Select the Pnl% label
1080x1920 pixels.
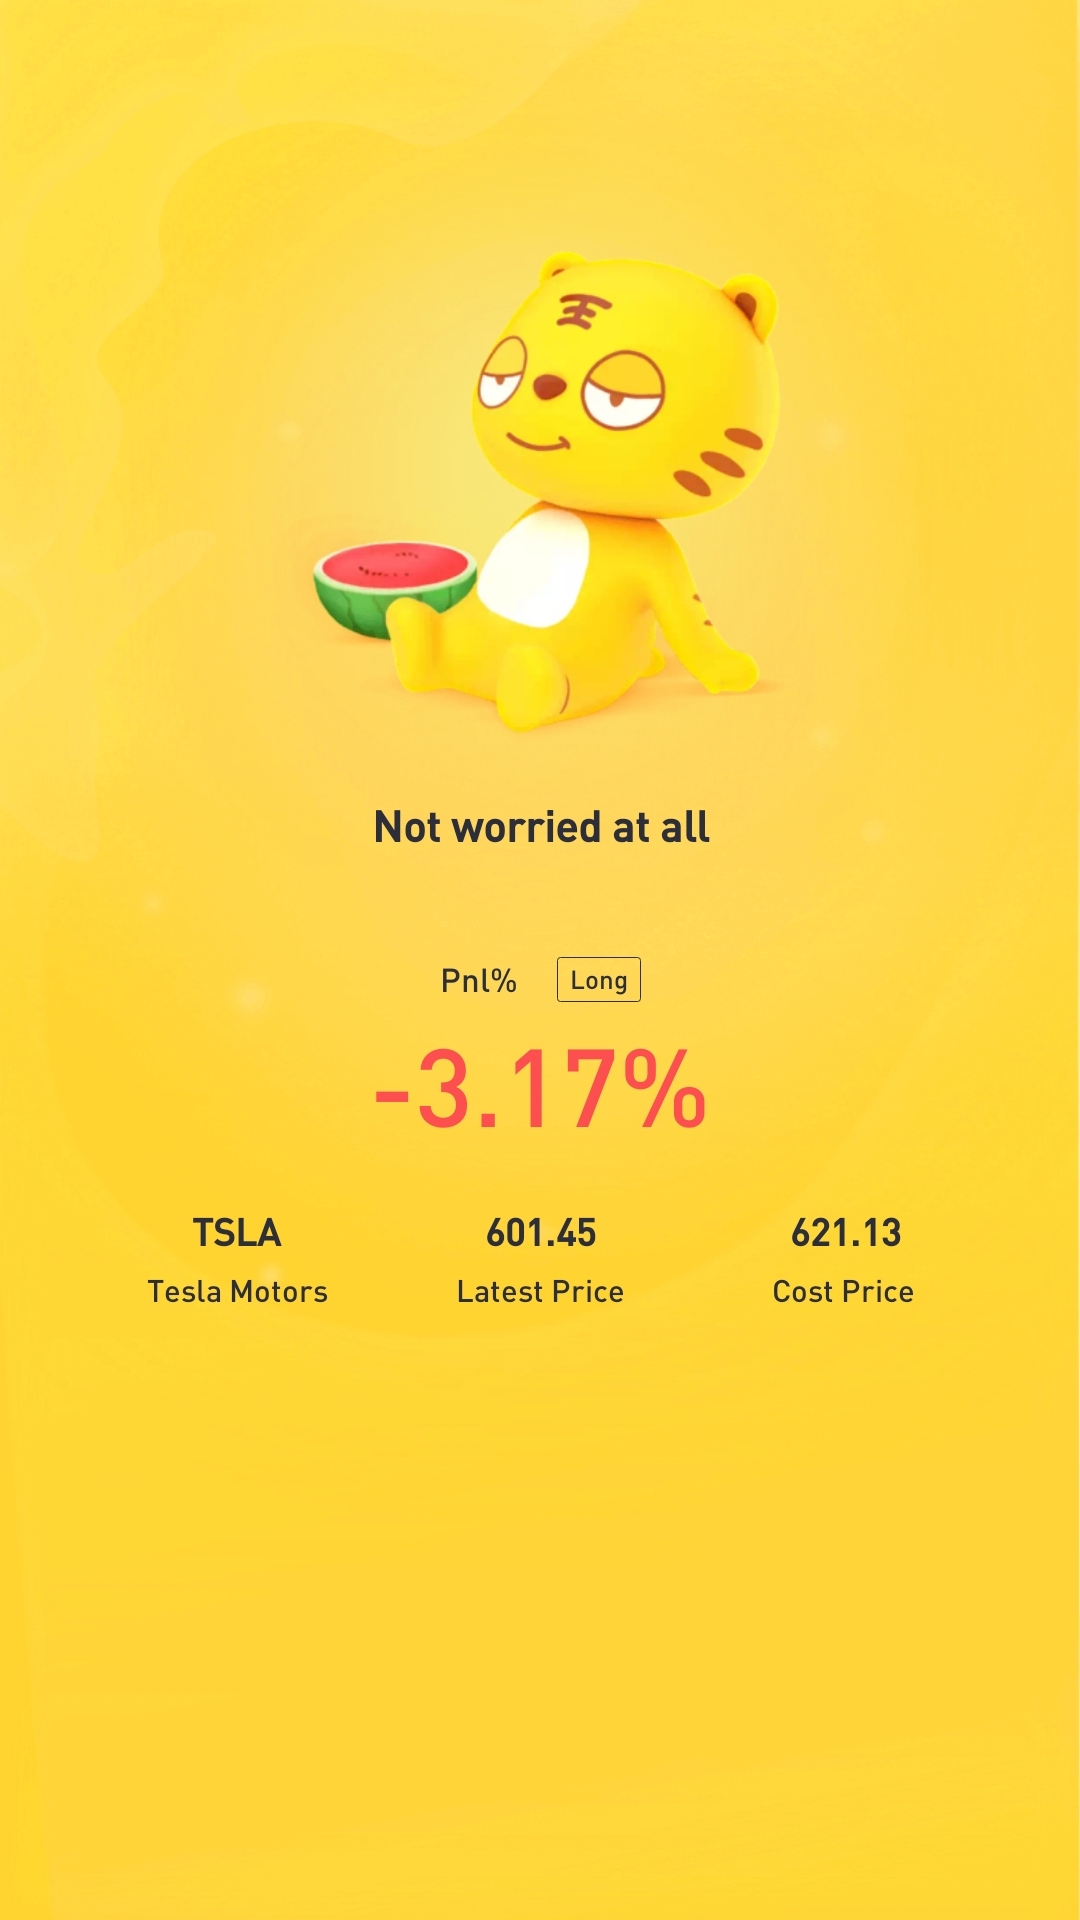479,981
